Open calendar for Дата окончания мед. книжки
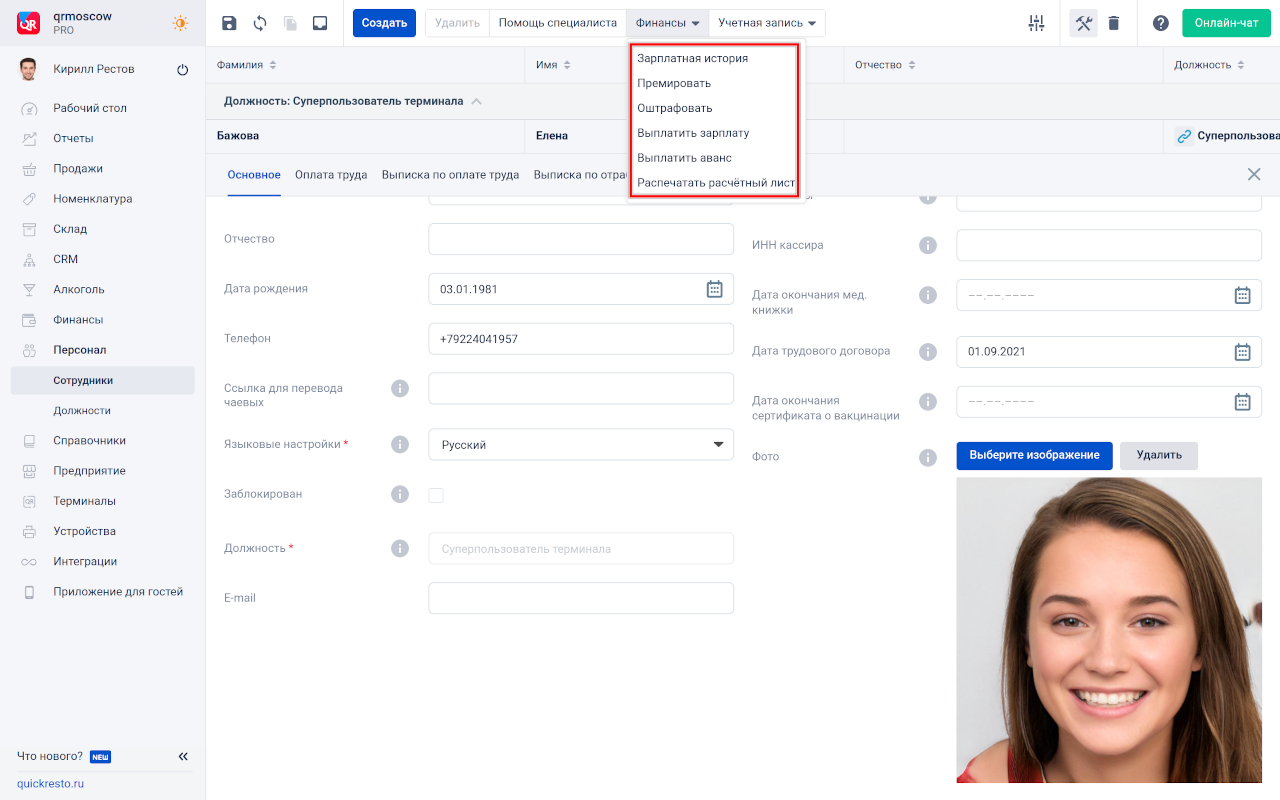Image resolution: width=1280 pixels, height=800 pixels. click(x=1242, y=295)
